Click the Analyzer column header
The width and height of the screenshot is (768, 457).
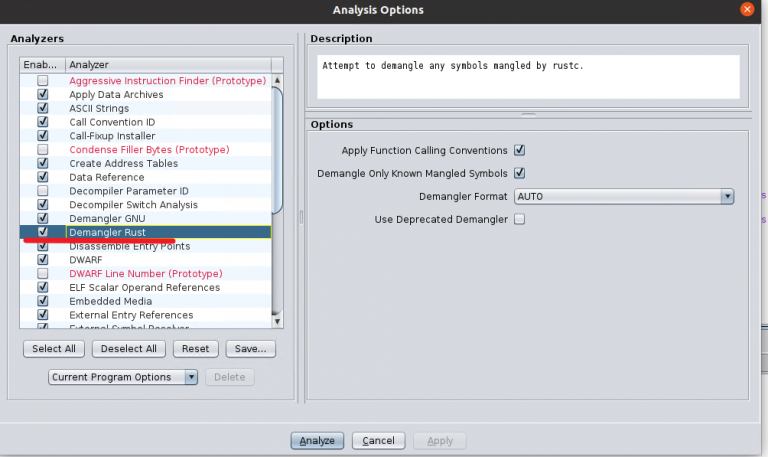click(x=168, y=64)
